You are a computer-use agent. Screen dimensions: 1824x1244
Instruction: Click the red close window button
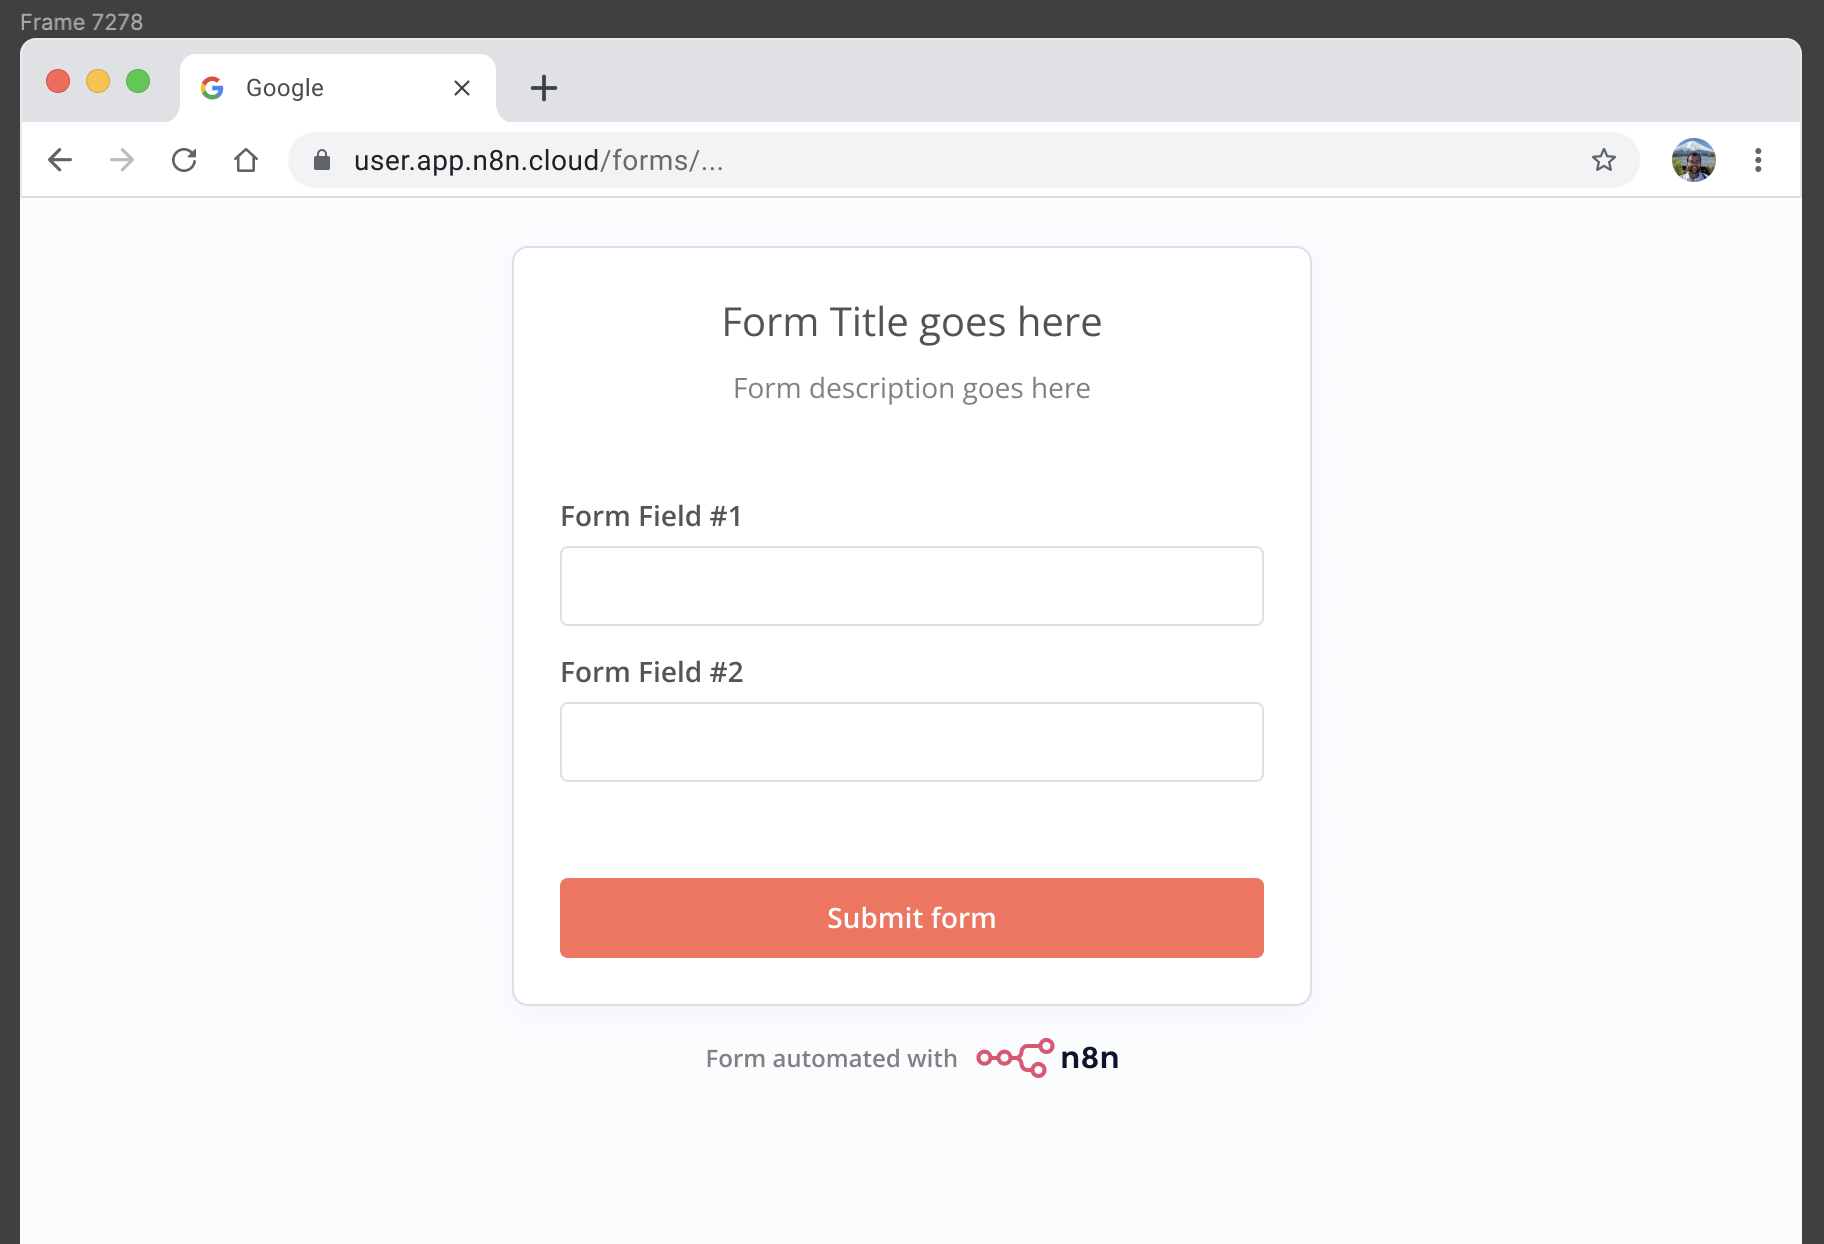pos(58,81)
